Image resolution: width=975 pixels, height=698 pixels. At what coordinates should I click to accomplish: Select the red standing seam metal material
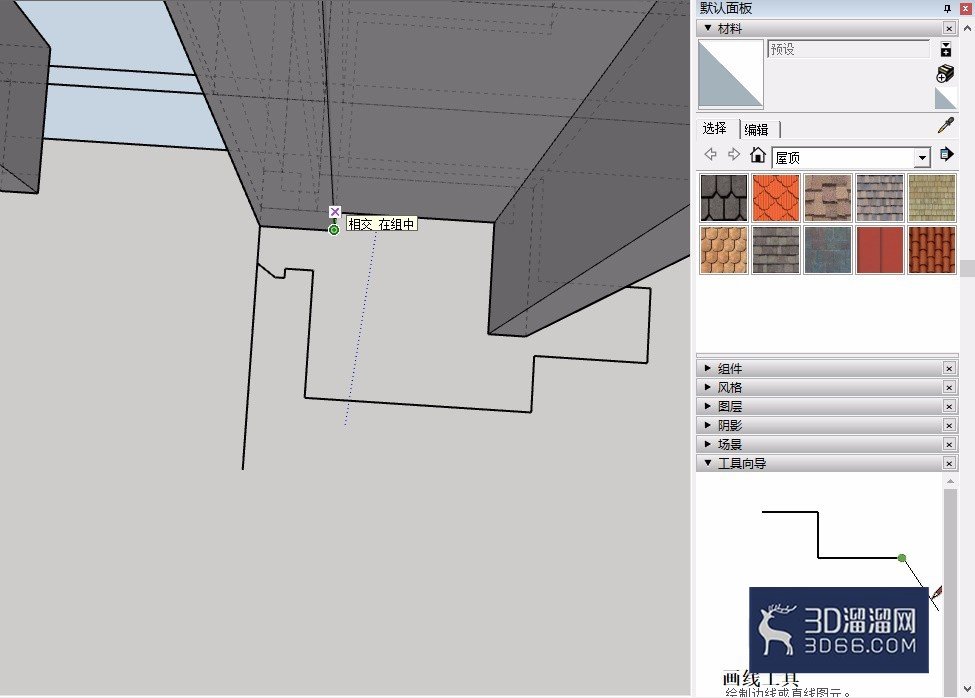[x=880, y=250]
